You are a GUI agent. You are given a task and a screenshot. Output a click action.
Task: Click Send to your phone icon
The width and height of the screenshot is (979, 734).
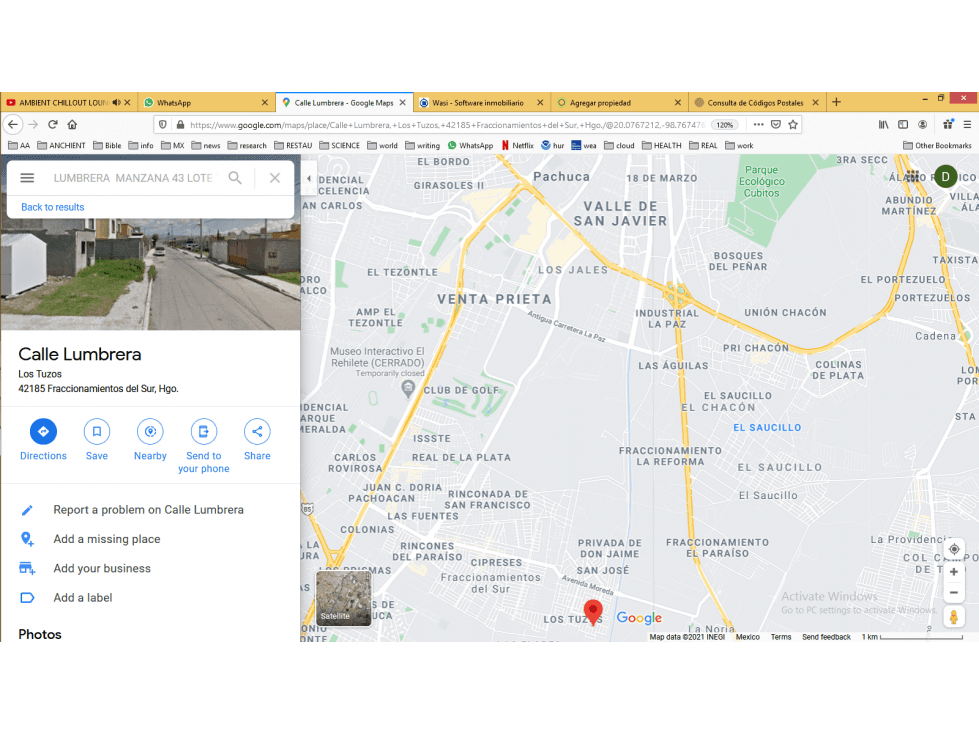(204, 431)
